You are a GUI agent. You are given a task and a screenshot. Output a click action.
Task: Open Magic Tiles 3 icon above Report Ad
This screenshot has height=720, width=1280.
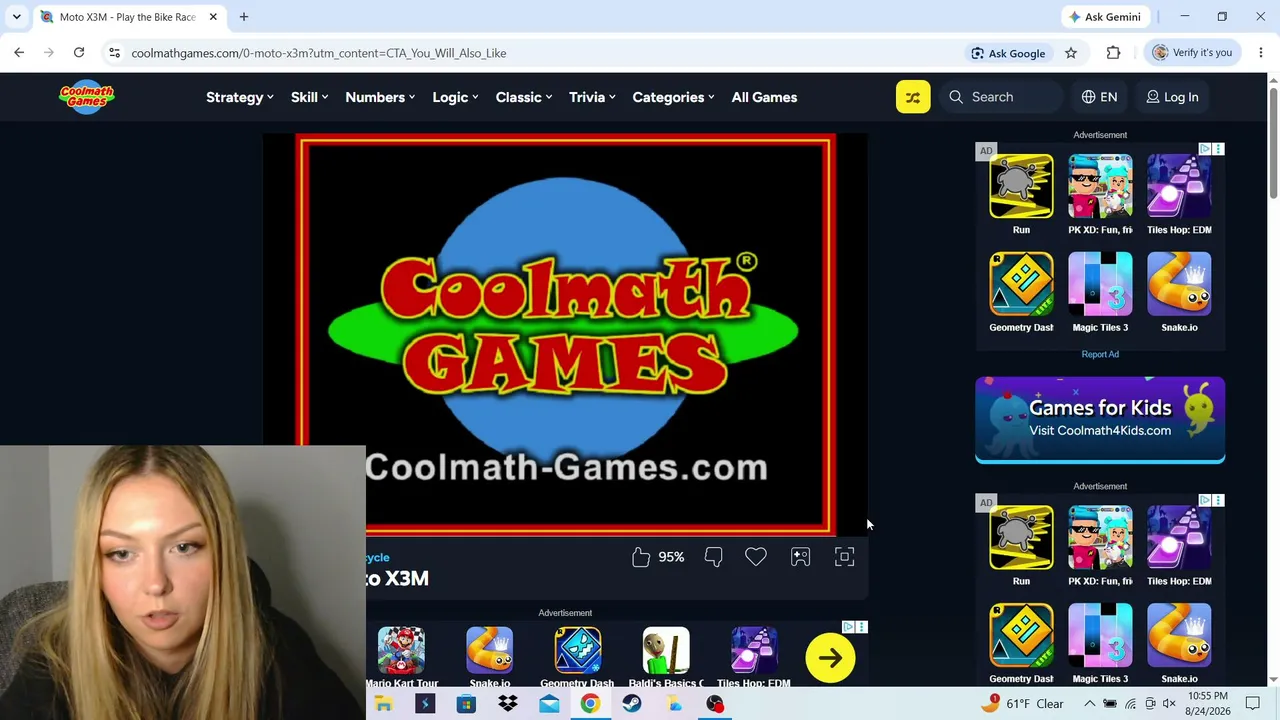(x=1100, y=284)
